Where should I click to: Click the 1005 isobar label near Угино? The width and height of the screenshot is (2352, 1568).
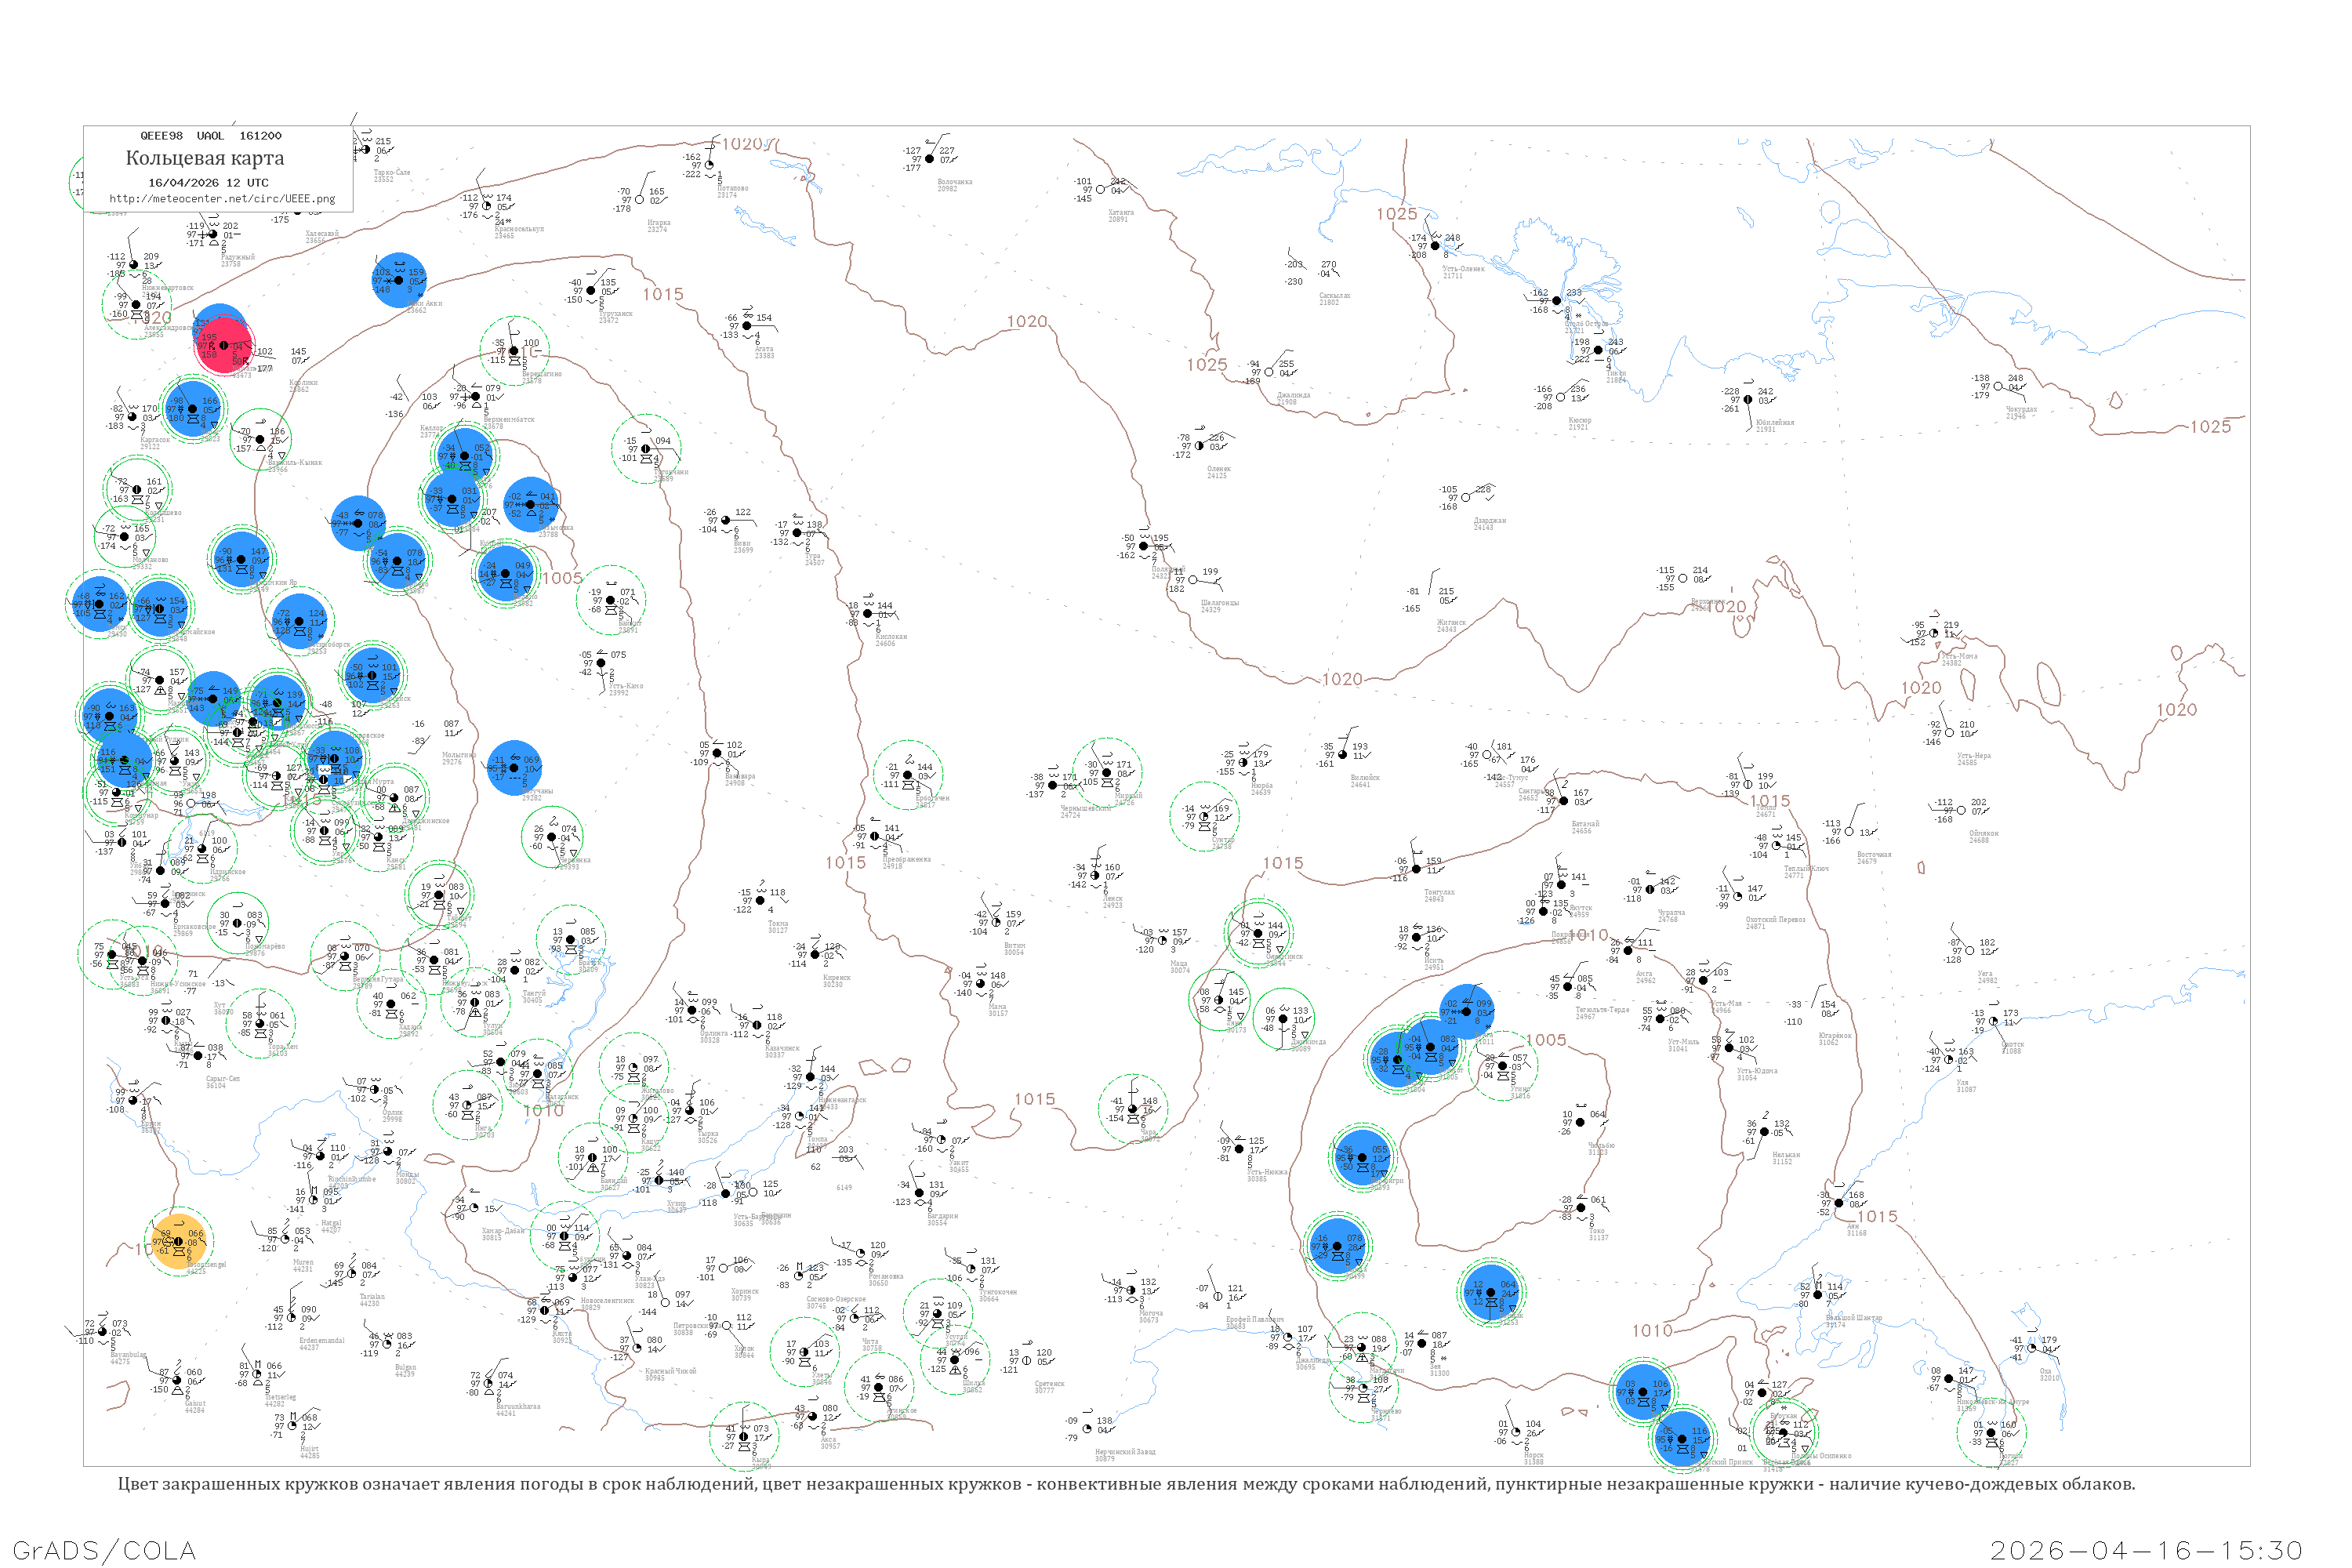[x=1546, y=1041]
